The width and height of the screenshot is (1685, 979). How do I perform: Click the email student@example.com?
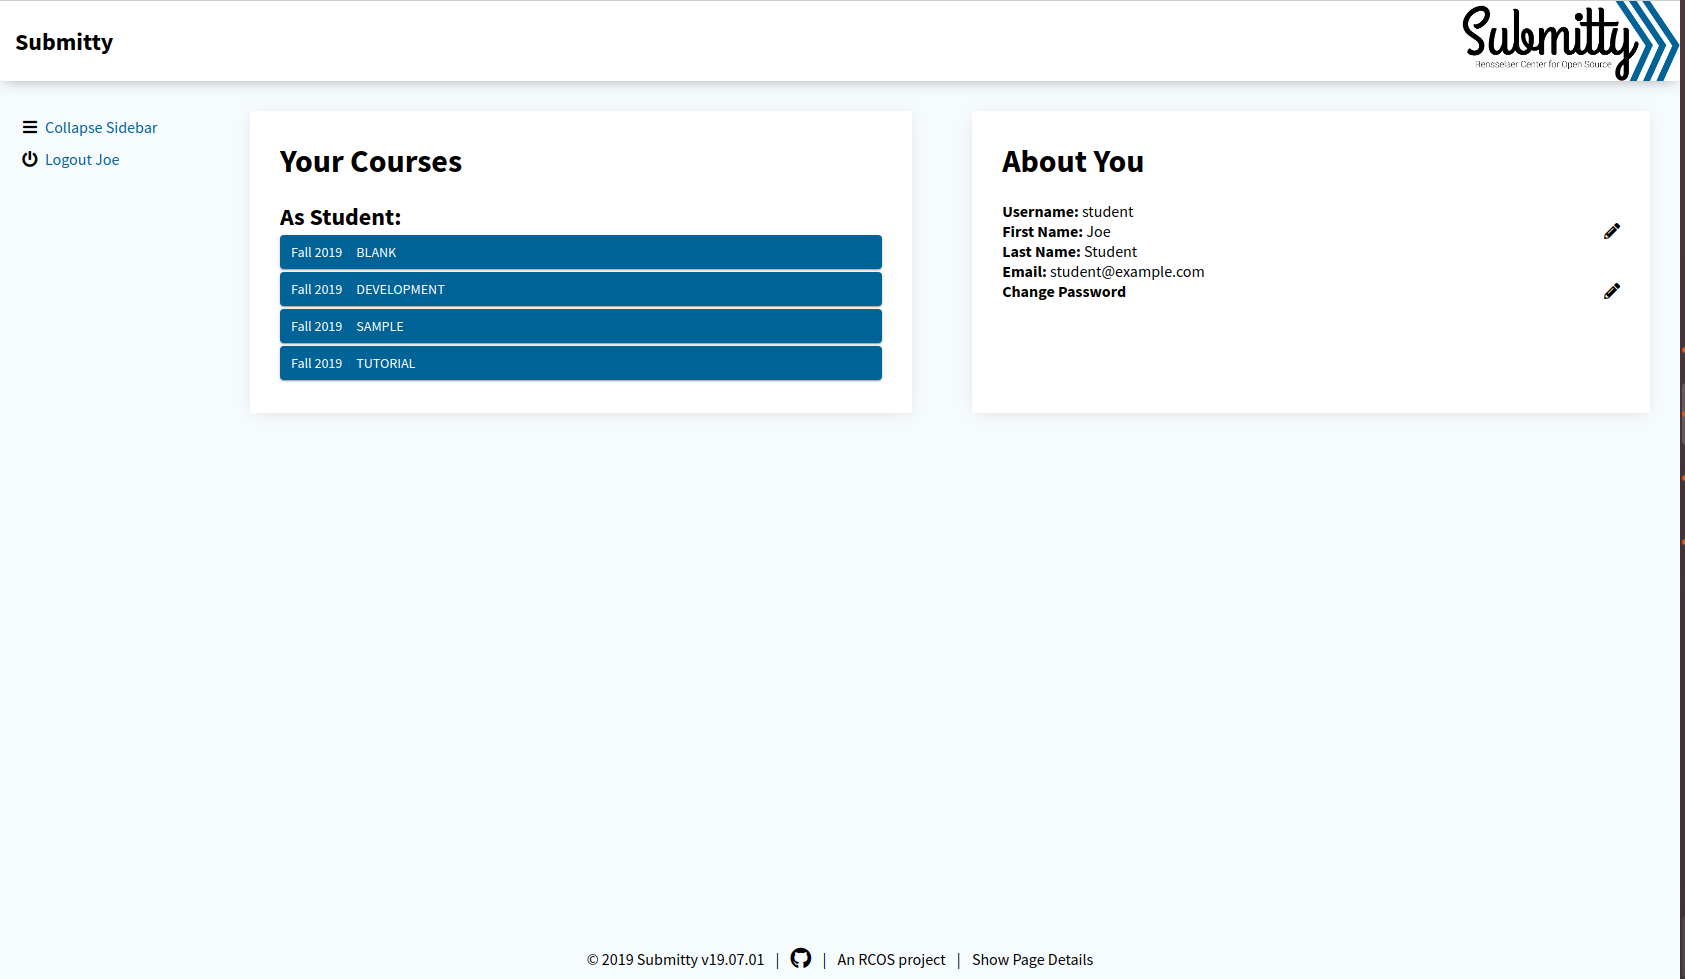click(x=1127, y=272)
